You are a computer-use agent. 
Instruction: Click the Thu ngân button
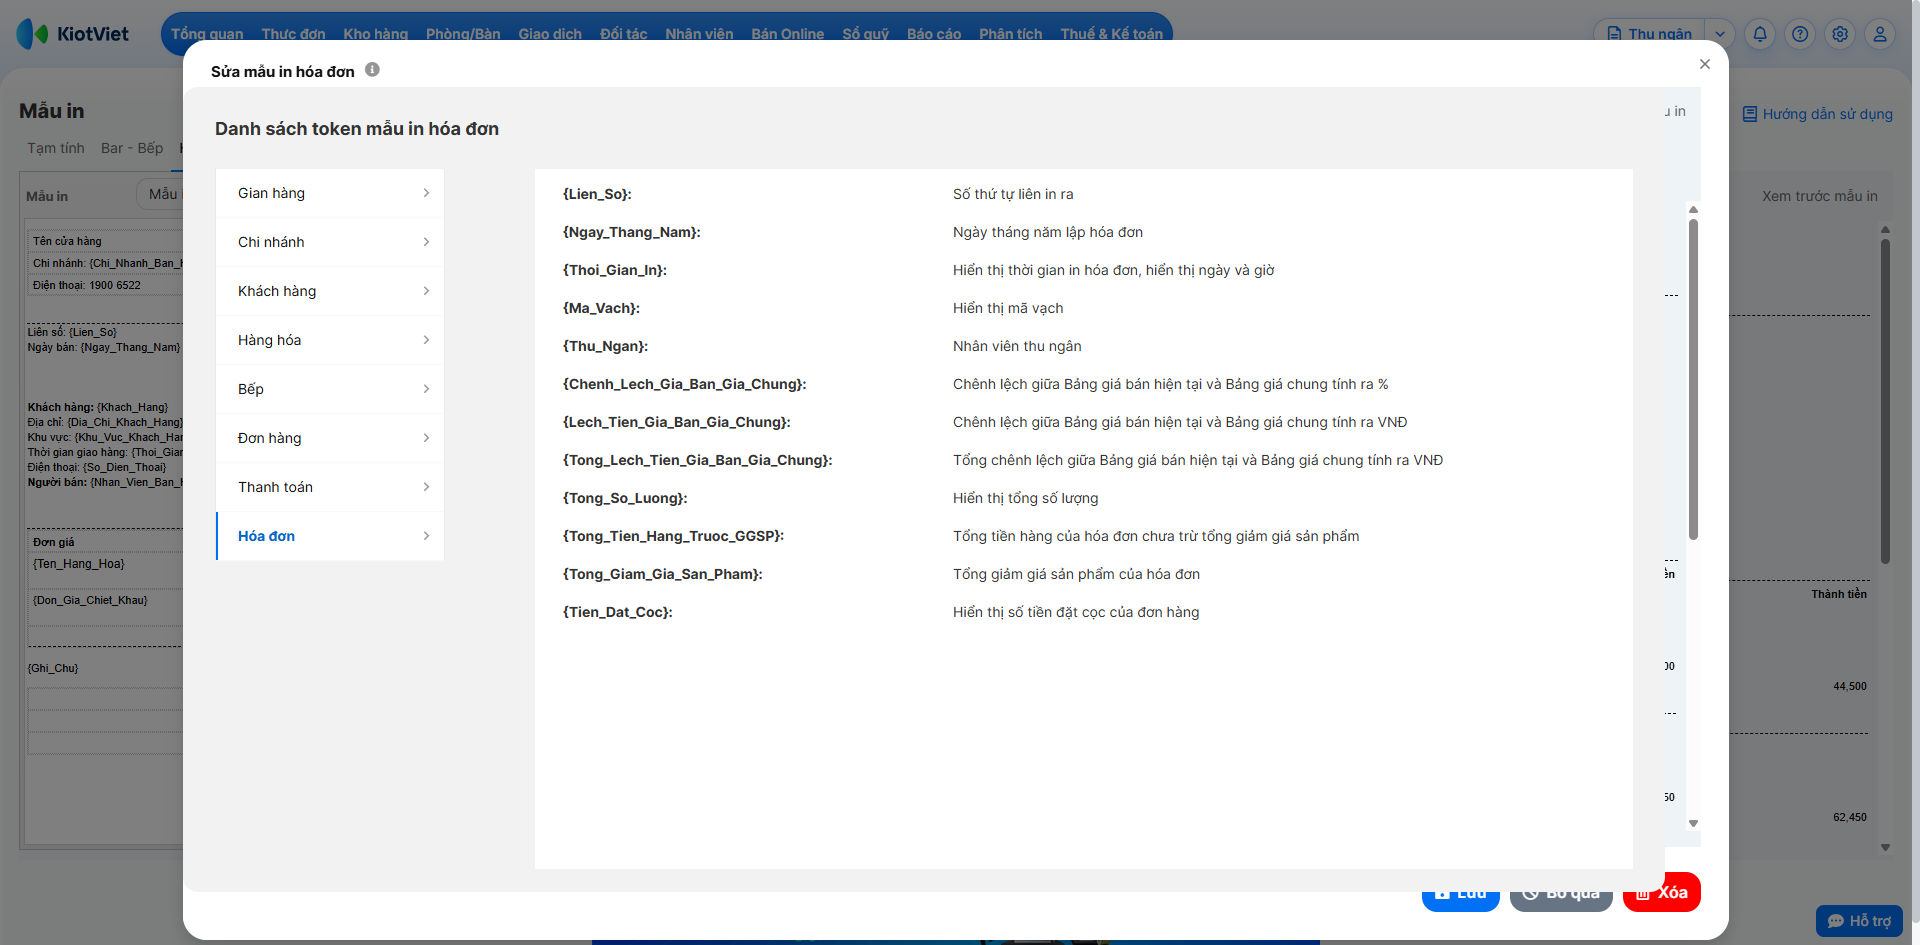[1649, 34]
